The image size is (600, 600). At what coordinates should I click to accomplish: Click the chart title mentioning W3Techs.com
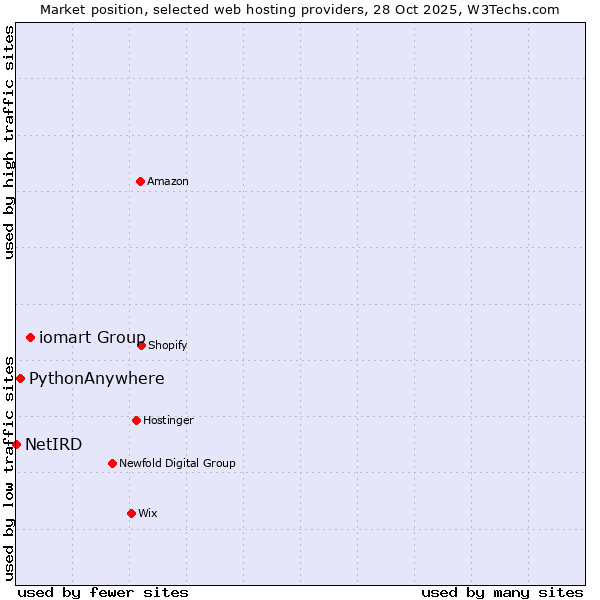[300, 9]
